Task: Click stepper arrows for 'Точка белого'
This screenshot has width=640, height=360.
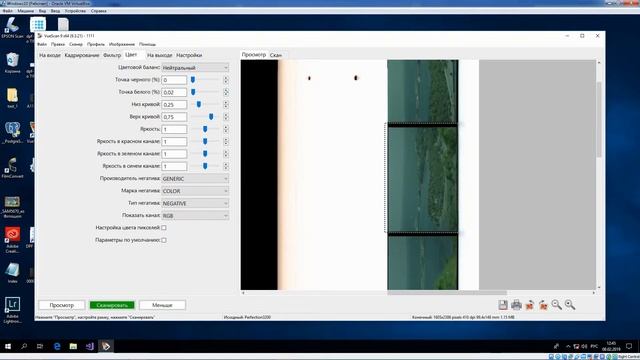Action: coord(226,92)
